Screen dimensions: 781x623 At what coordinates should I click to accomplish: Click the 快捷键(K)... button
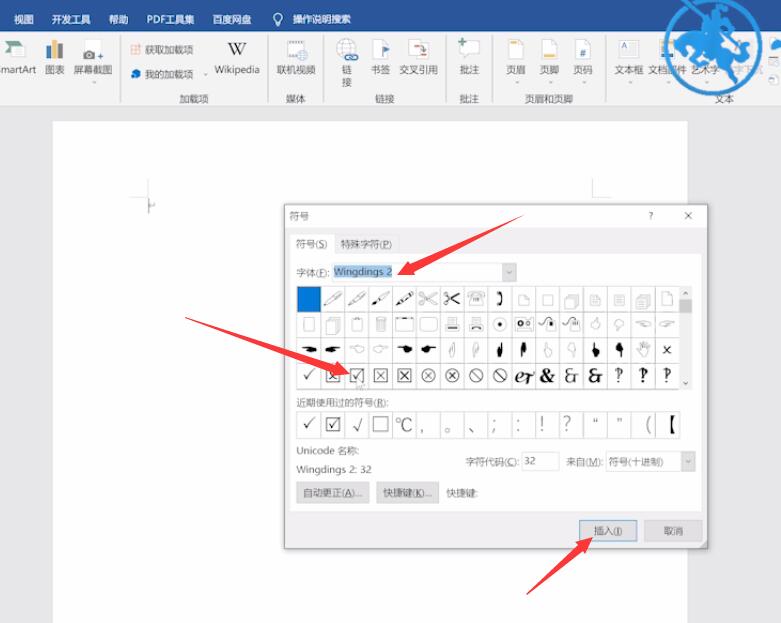click(407, 493)
